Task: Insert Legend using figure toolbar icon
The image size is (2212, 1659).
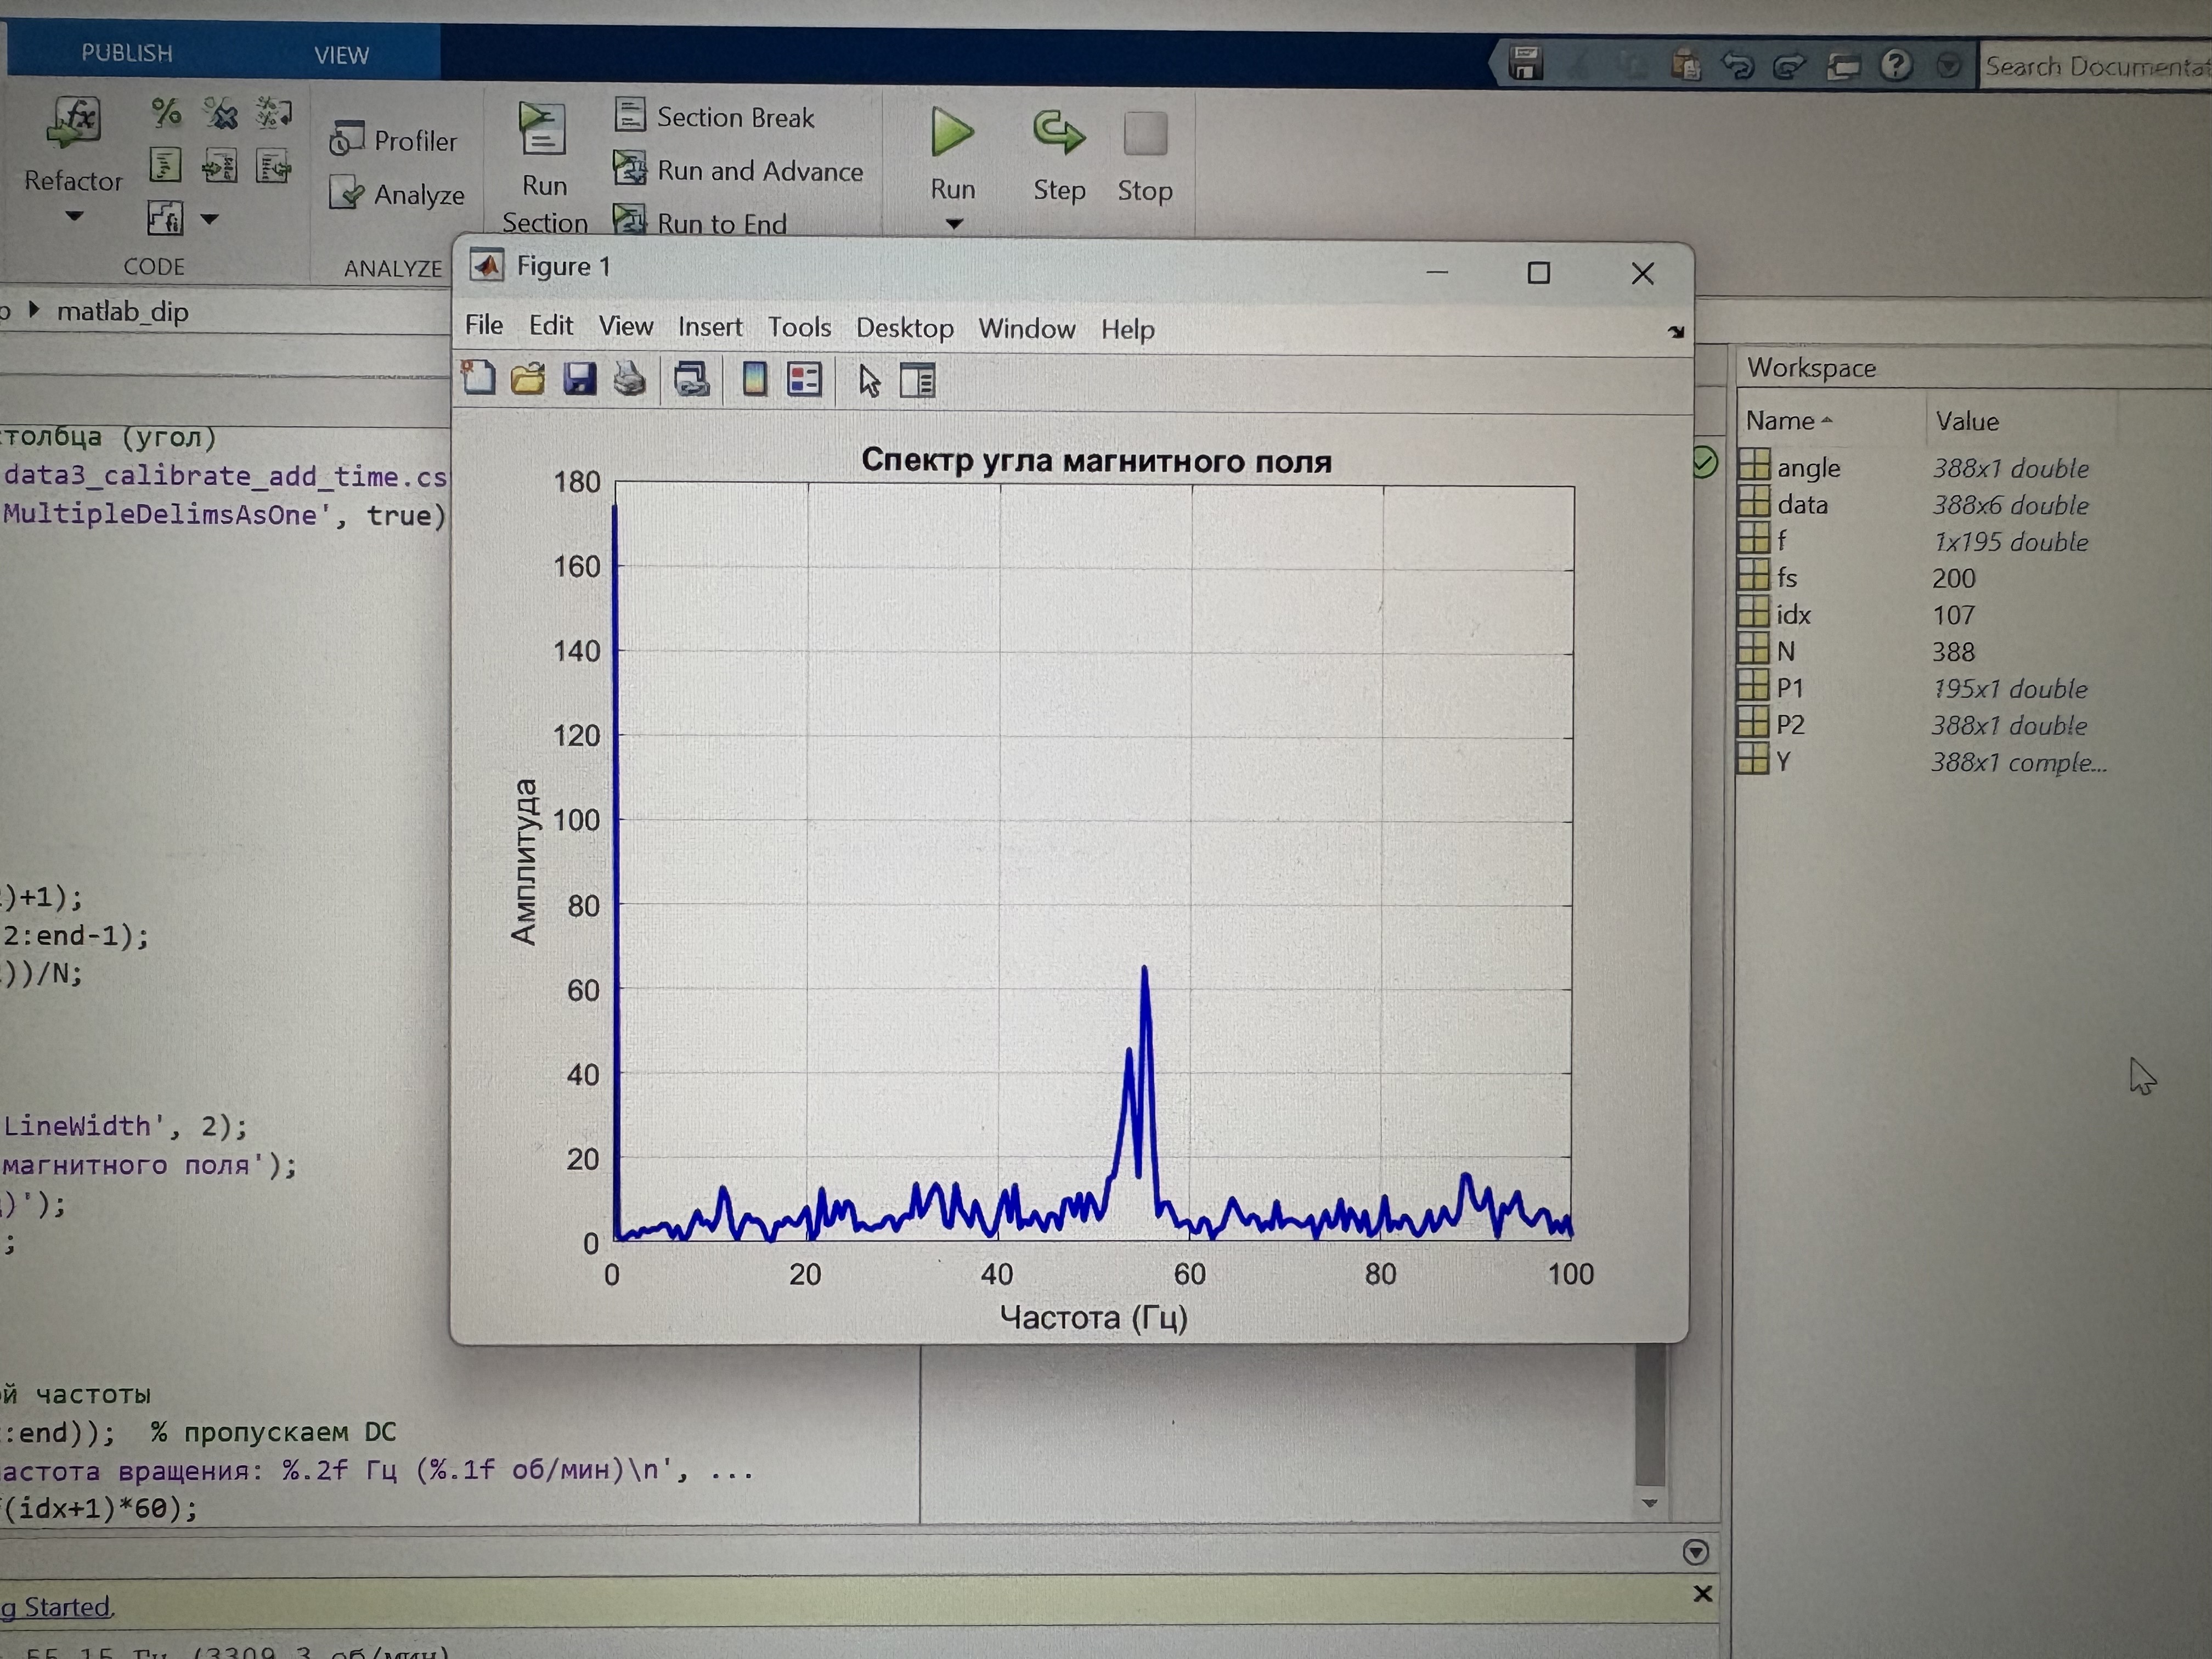Action: [804, 380]
